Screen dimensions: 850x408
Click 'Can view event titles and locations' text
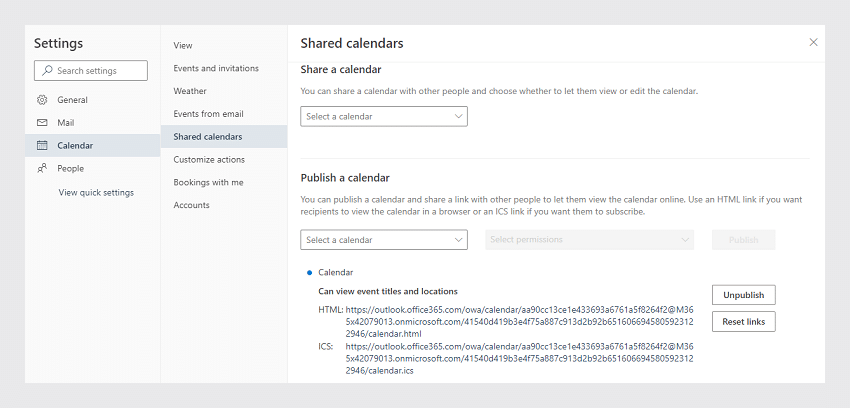tap(388, 292)
